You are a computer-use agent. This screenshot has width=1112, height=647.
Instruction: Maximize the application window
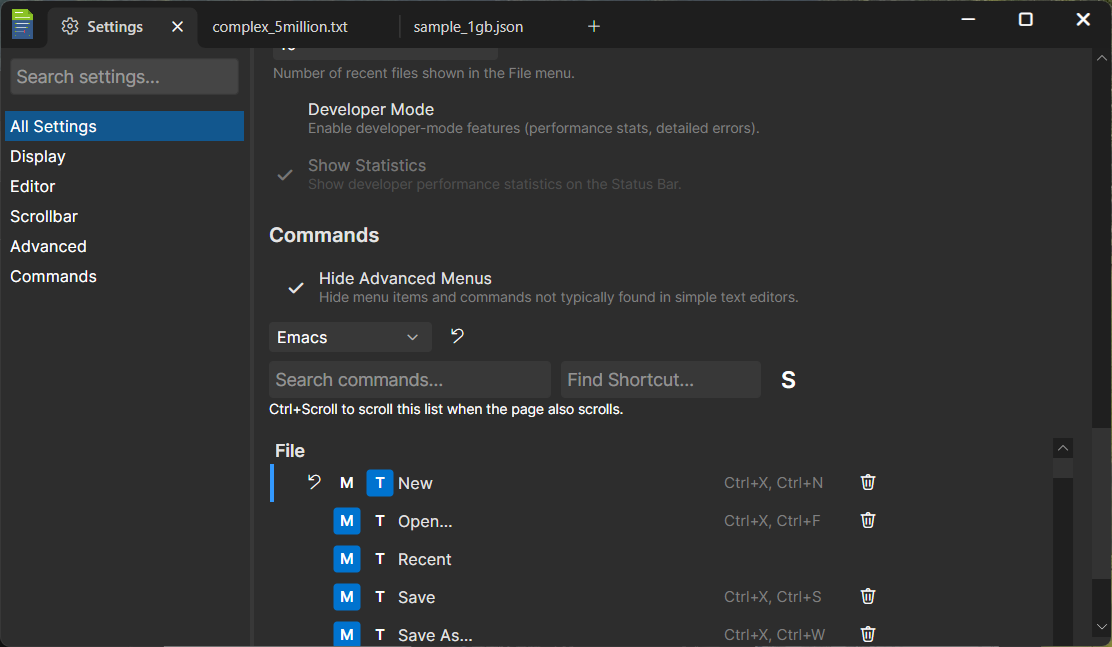pyautogui.click(x=1025, y=19)
